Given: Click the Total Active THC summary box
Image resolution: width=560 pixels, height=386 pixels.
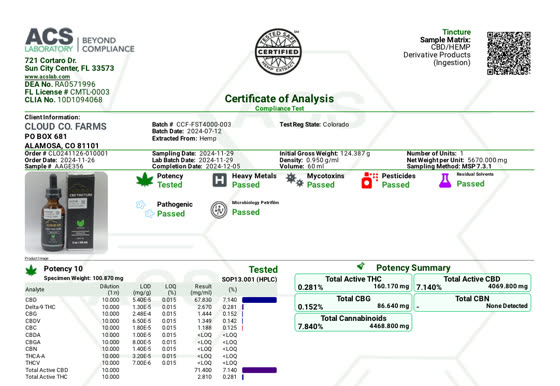Looking at the screenshot, I should click(x=353, y=283).
